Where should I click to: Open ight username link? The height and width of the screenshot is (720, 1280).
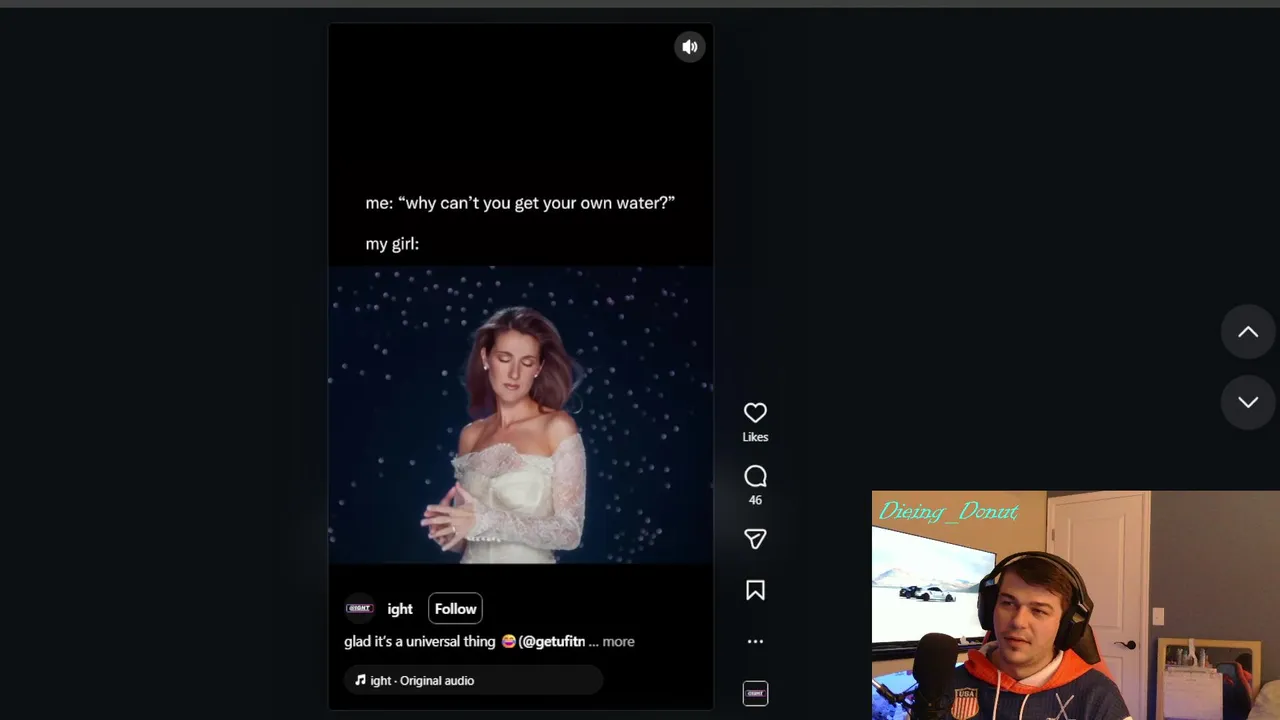point(400,609)
